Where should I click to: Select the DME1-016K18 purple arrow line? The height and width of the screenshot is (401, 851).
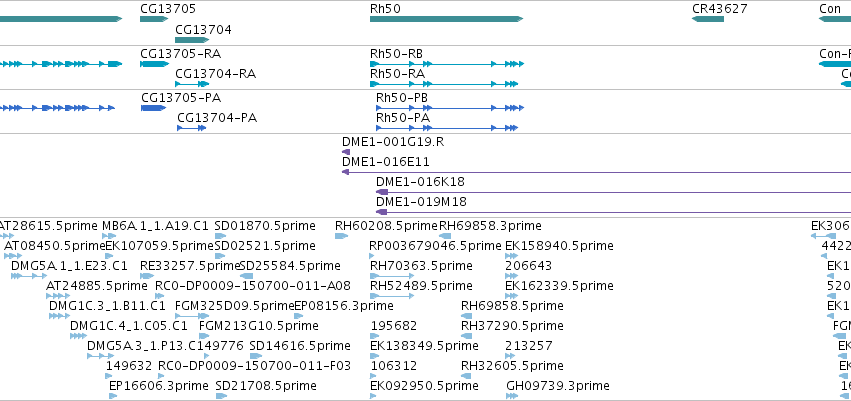click(613, 192)
